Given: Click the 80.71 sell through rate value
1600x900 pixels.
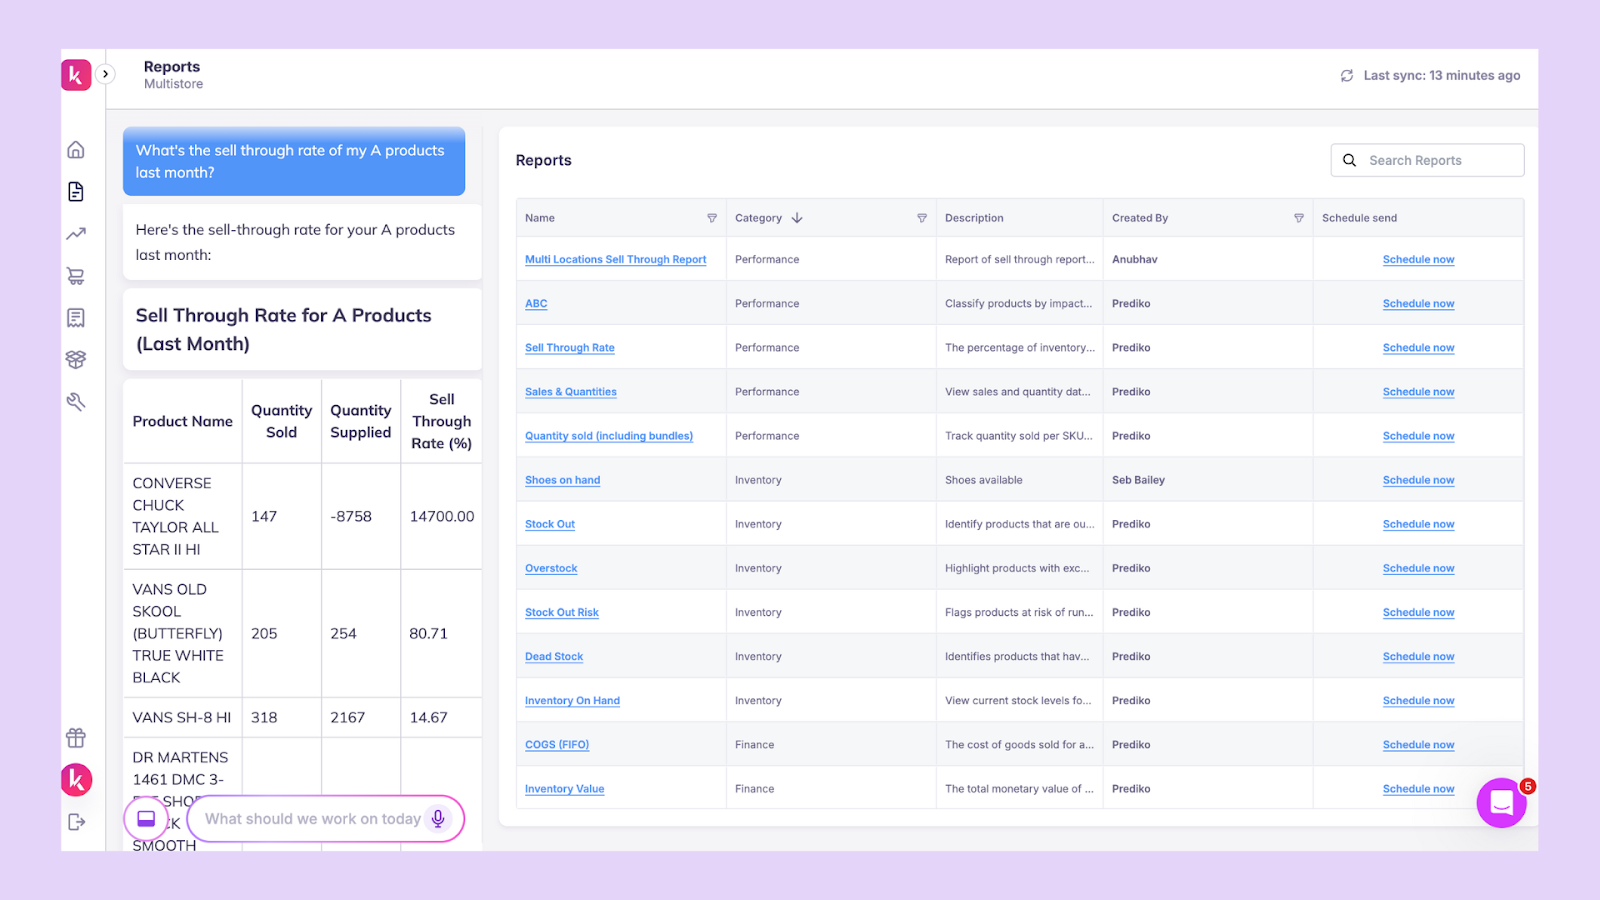Looking at the screenshot, I should click(x=428, y=634).
